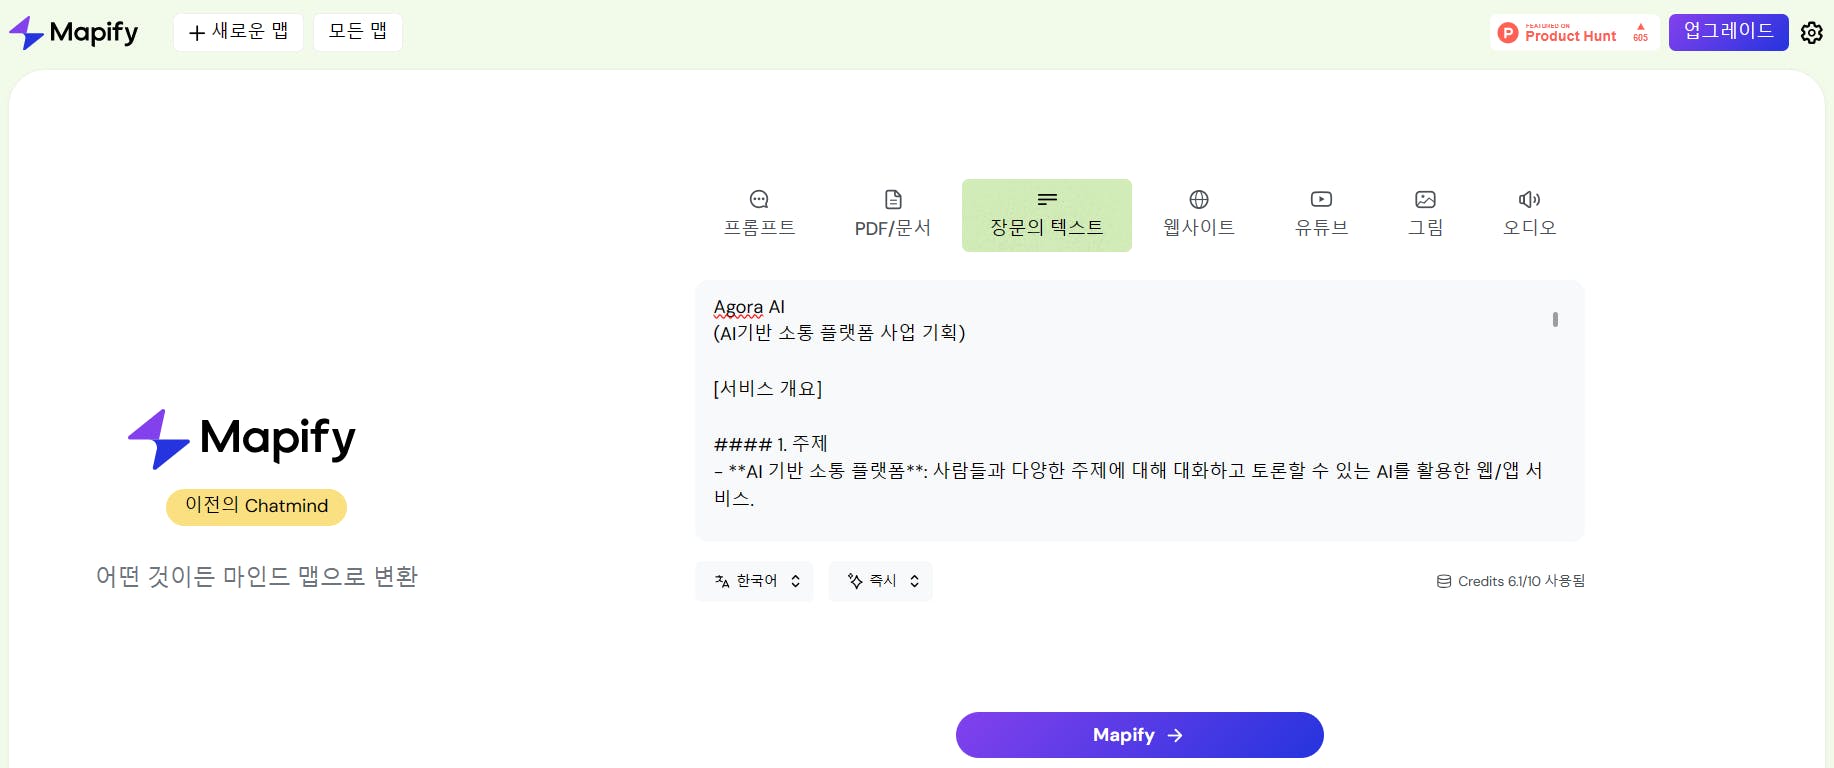Viewport: 1834px width, 768px height.
Task: Pick the 유튜브 play icon
Action: point(1321,199)
